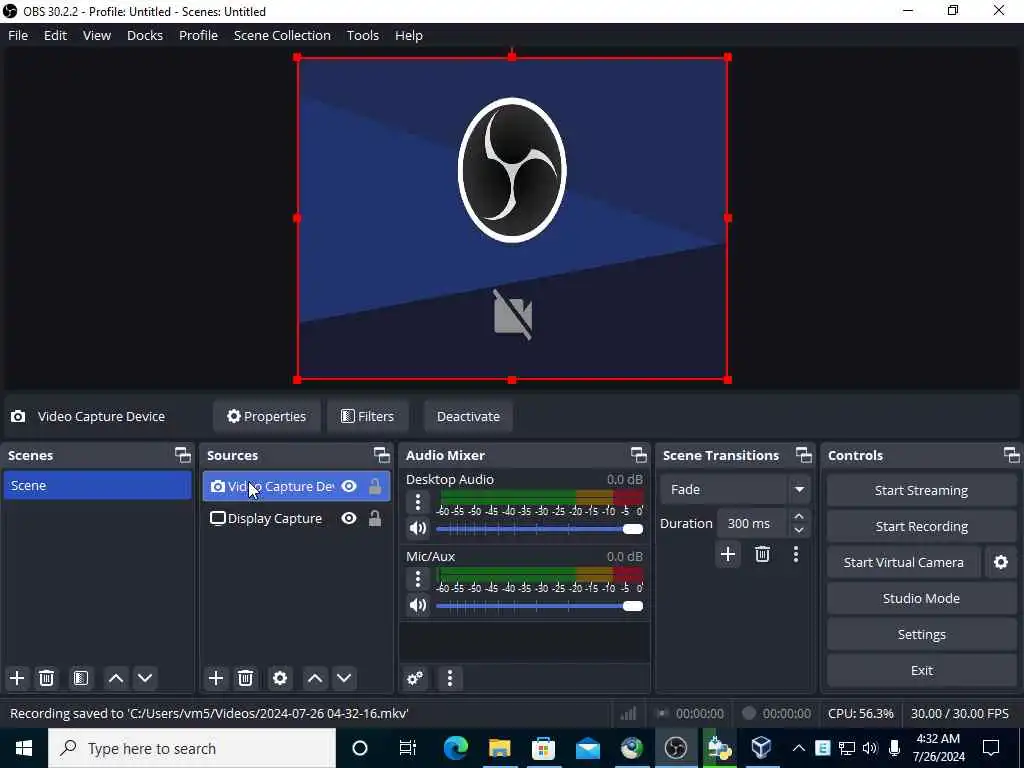Screen dimensions: 1024x768
Task: Move the scene down with the arrow in Scenes
Action: click(145, 678)
